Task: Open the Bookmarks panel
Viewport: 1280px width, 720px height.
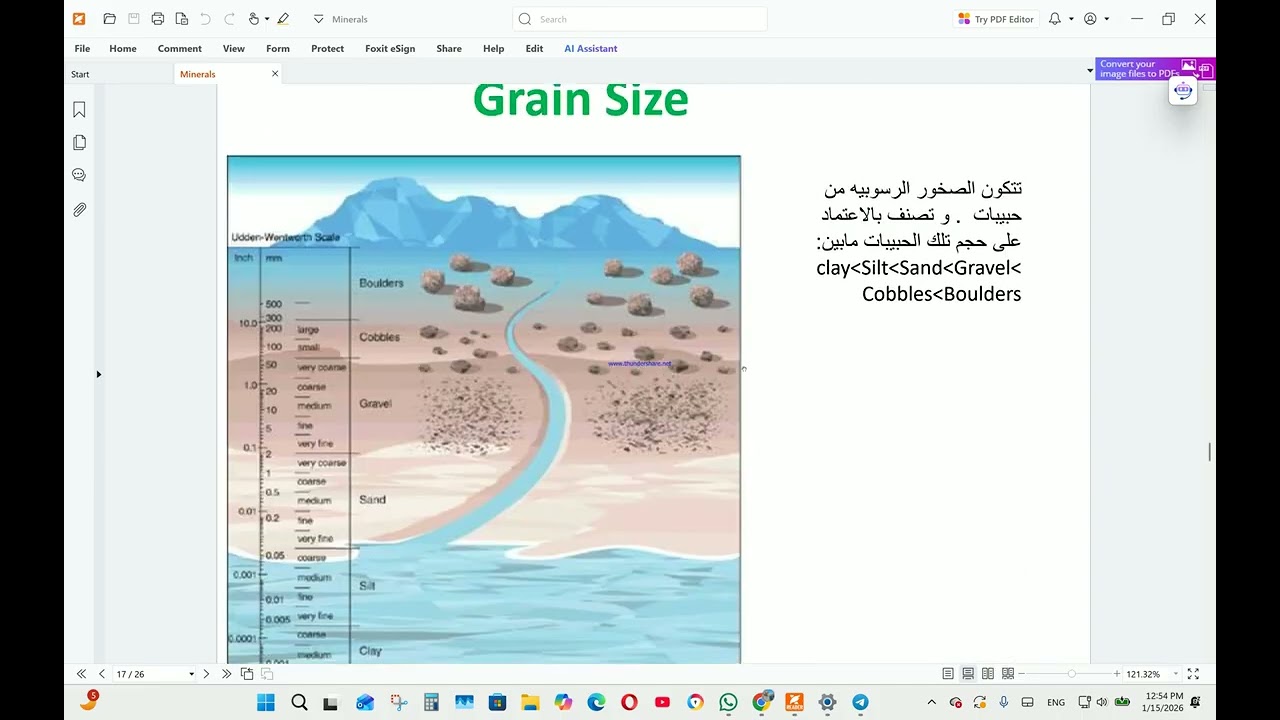Action: 79,110
